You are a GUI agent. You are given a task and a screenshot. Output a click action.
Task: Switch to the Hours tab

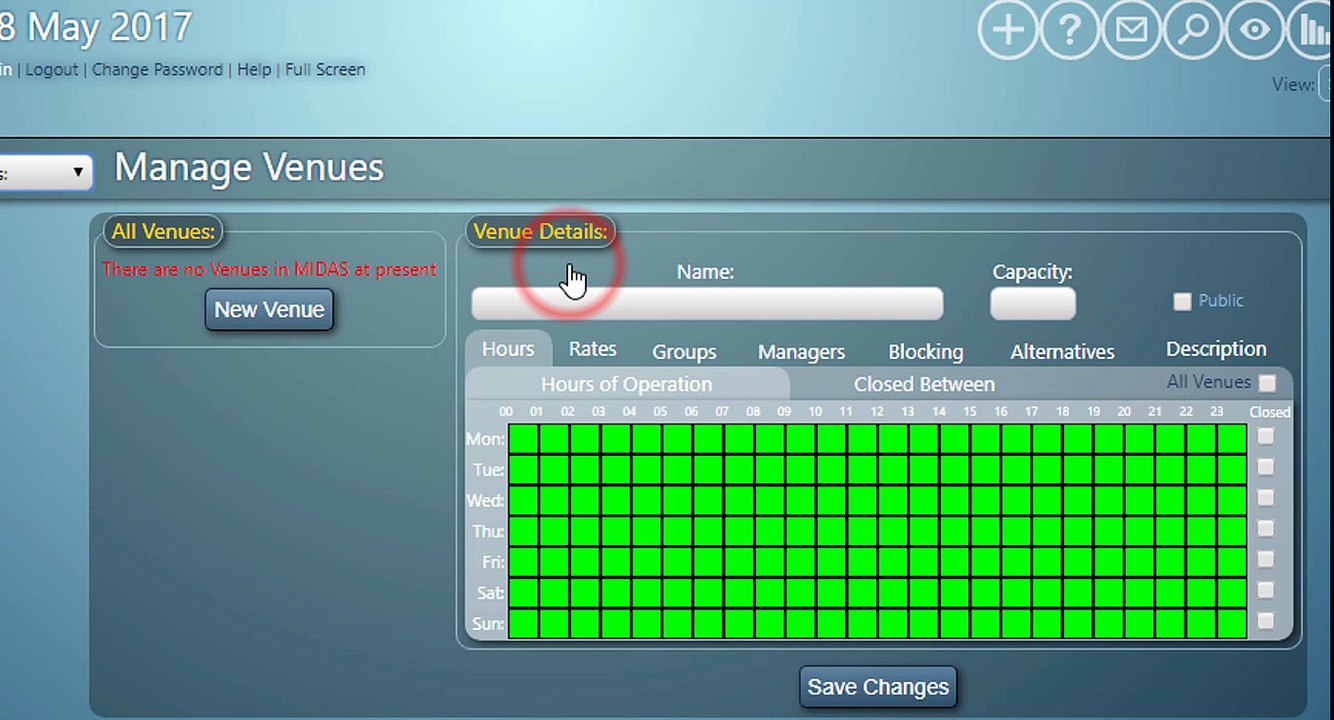[x=508, y=349]
